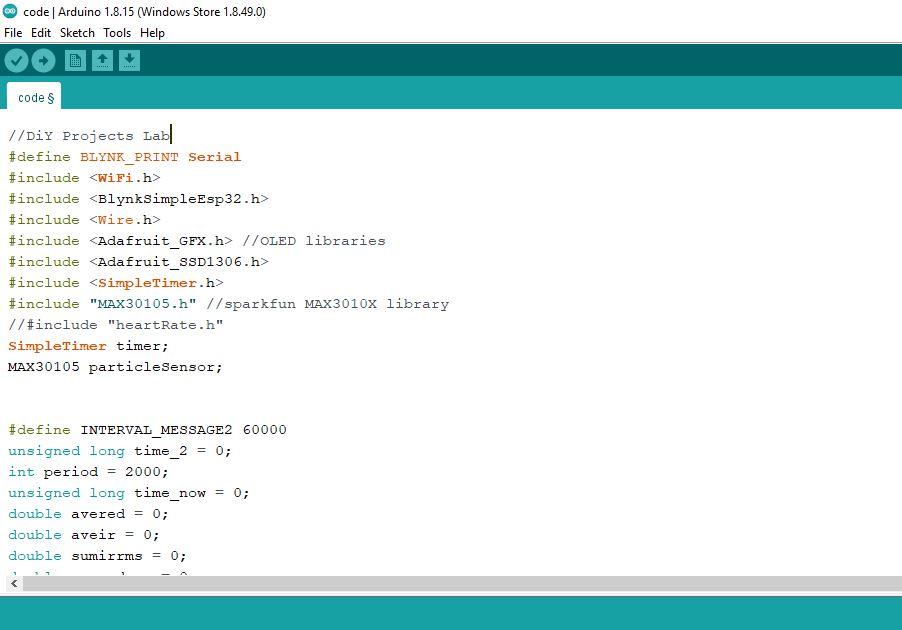
Task: Click the '#define INTERVAL_MESSAGE2 60000' line
Action: 147,430
